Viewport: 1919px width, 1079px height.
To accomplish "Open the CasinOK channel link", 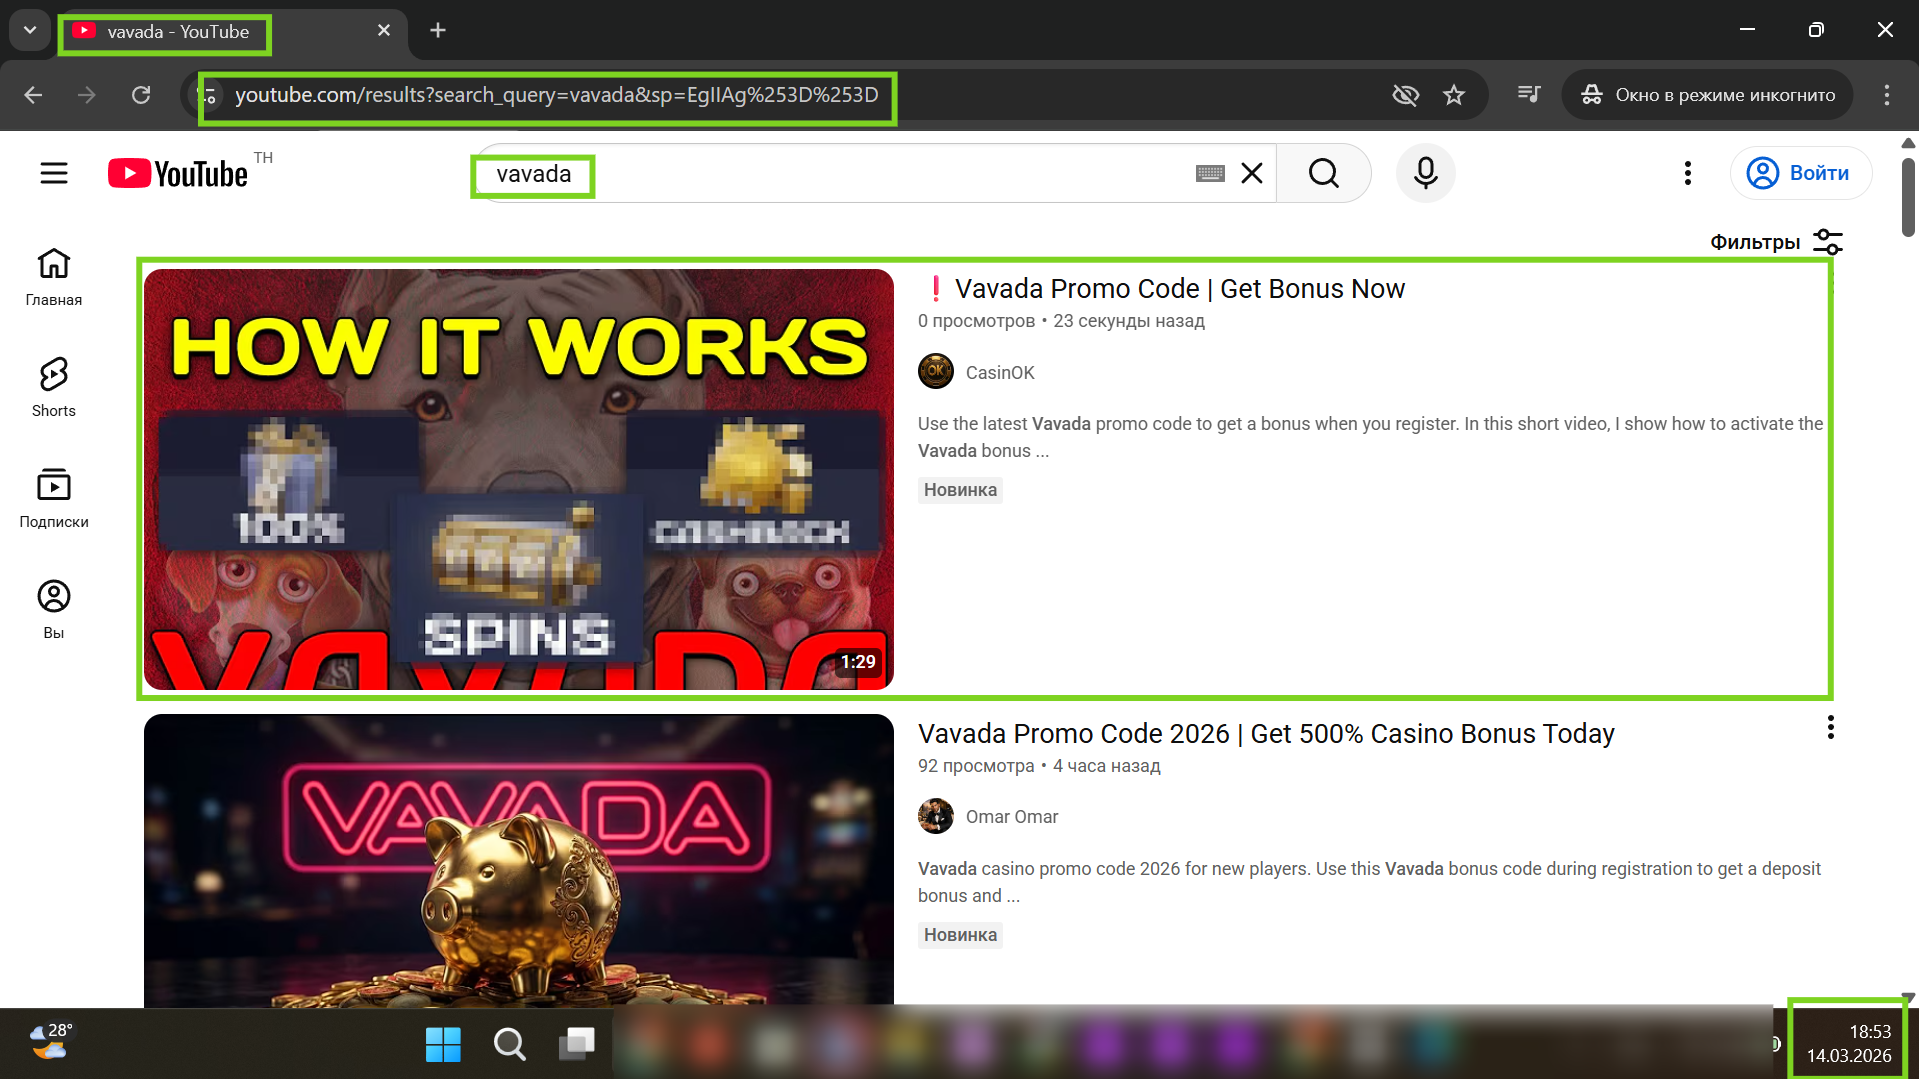I will coord(999,372).
